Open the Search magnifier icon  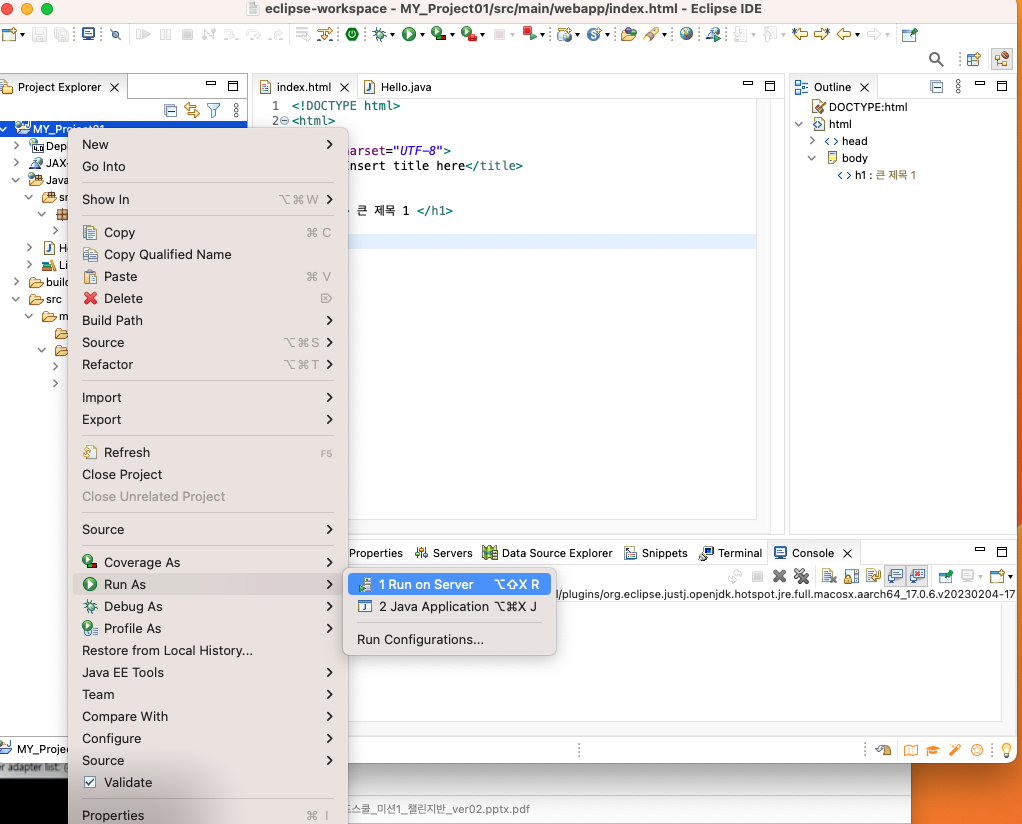(936, 59)
